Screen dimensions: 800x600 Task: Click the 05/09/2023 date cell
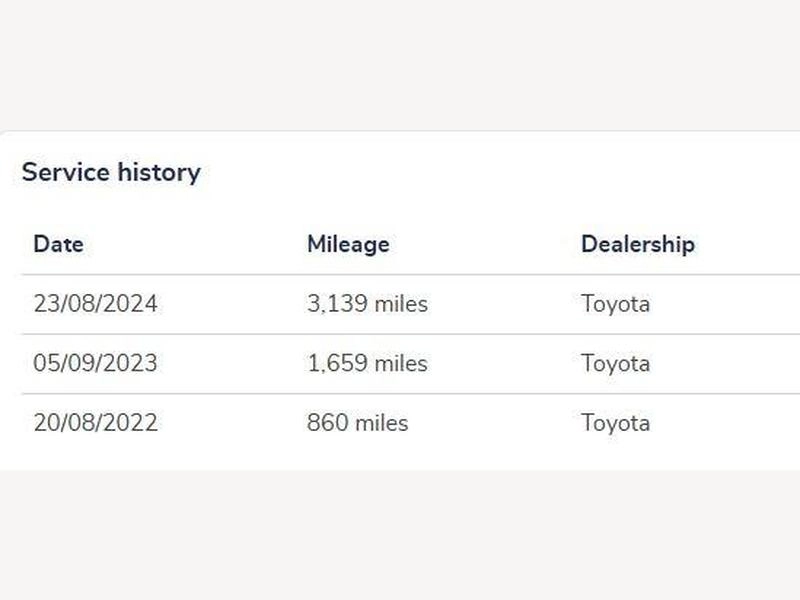coord(95,363)
